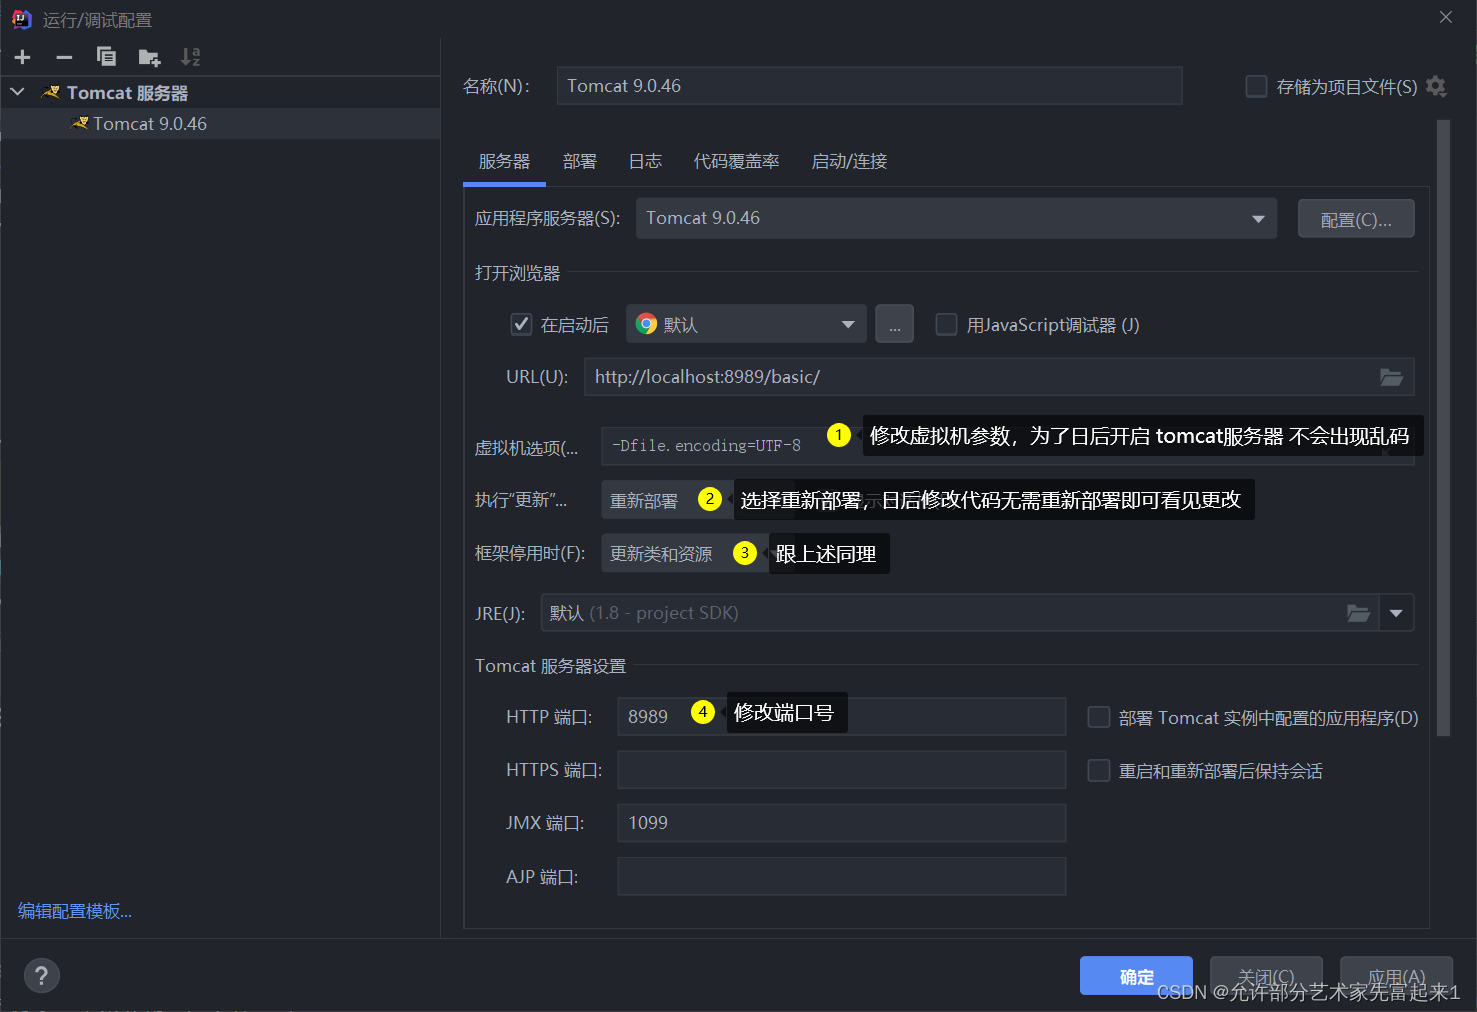Click the HTTPS port field
This screenshot has height=1012, width=1477.
841,770
